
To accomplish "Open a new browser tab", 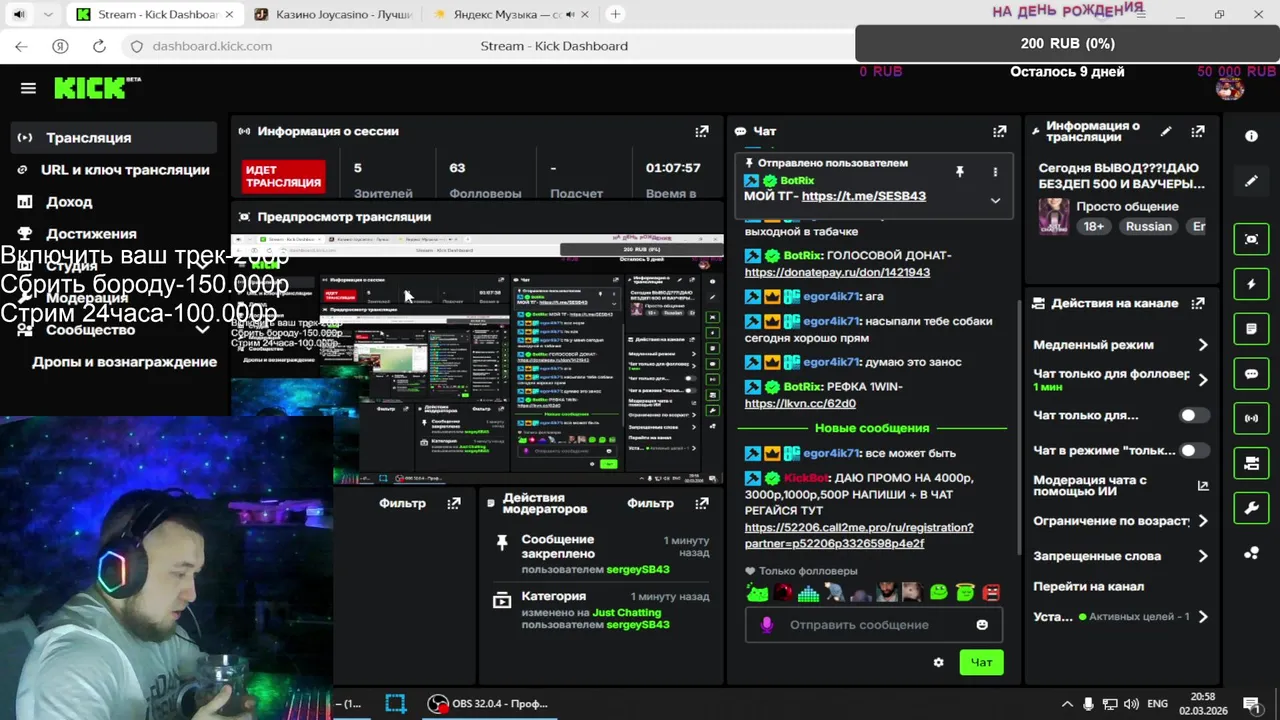I will click(x=615, y=14).
